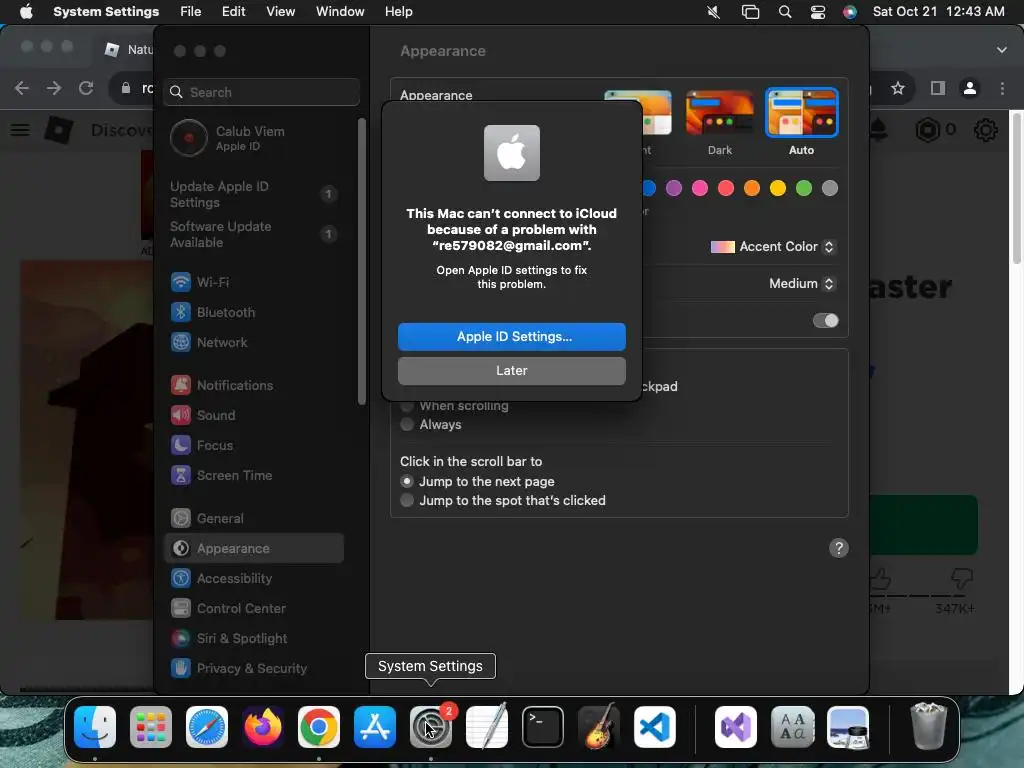Open Spotlight search in menu bar

785,12
